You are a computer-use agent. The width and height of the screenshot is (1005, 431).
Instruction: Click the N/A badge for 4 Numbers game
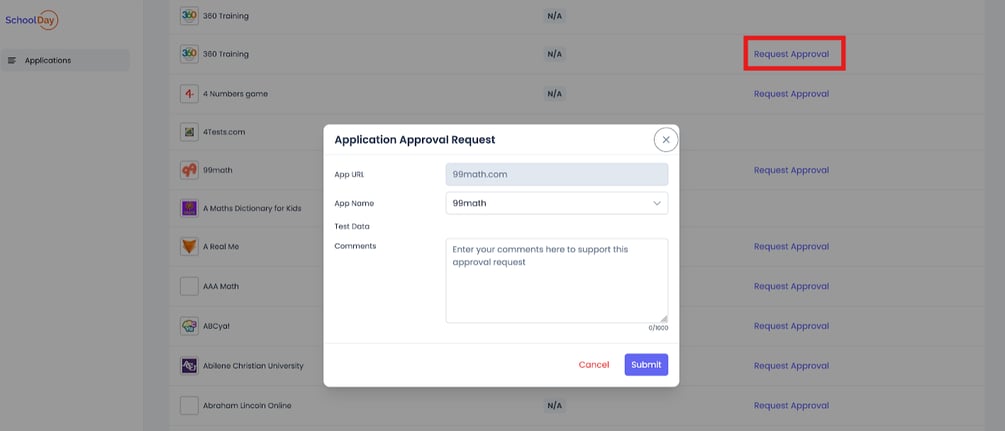tap(554, 94)
